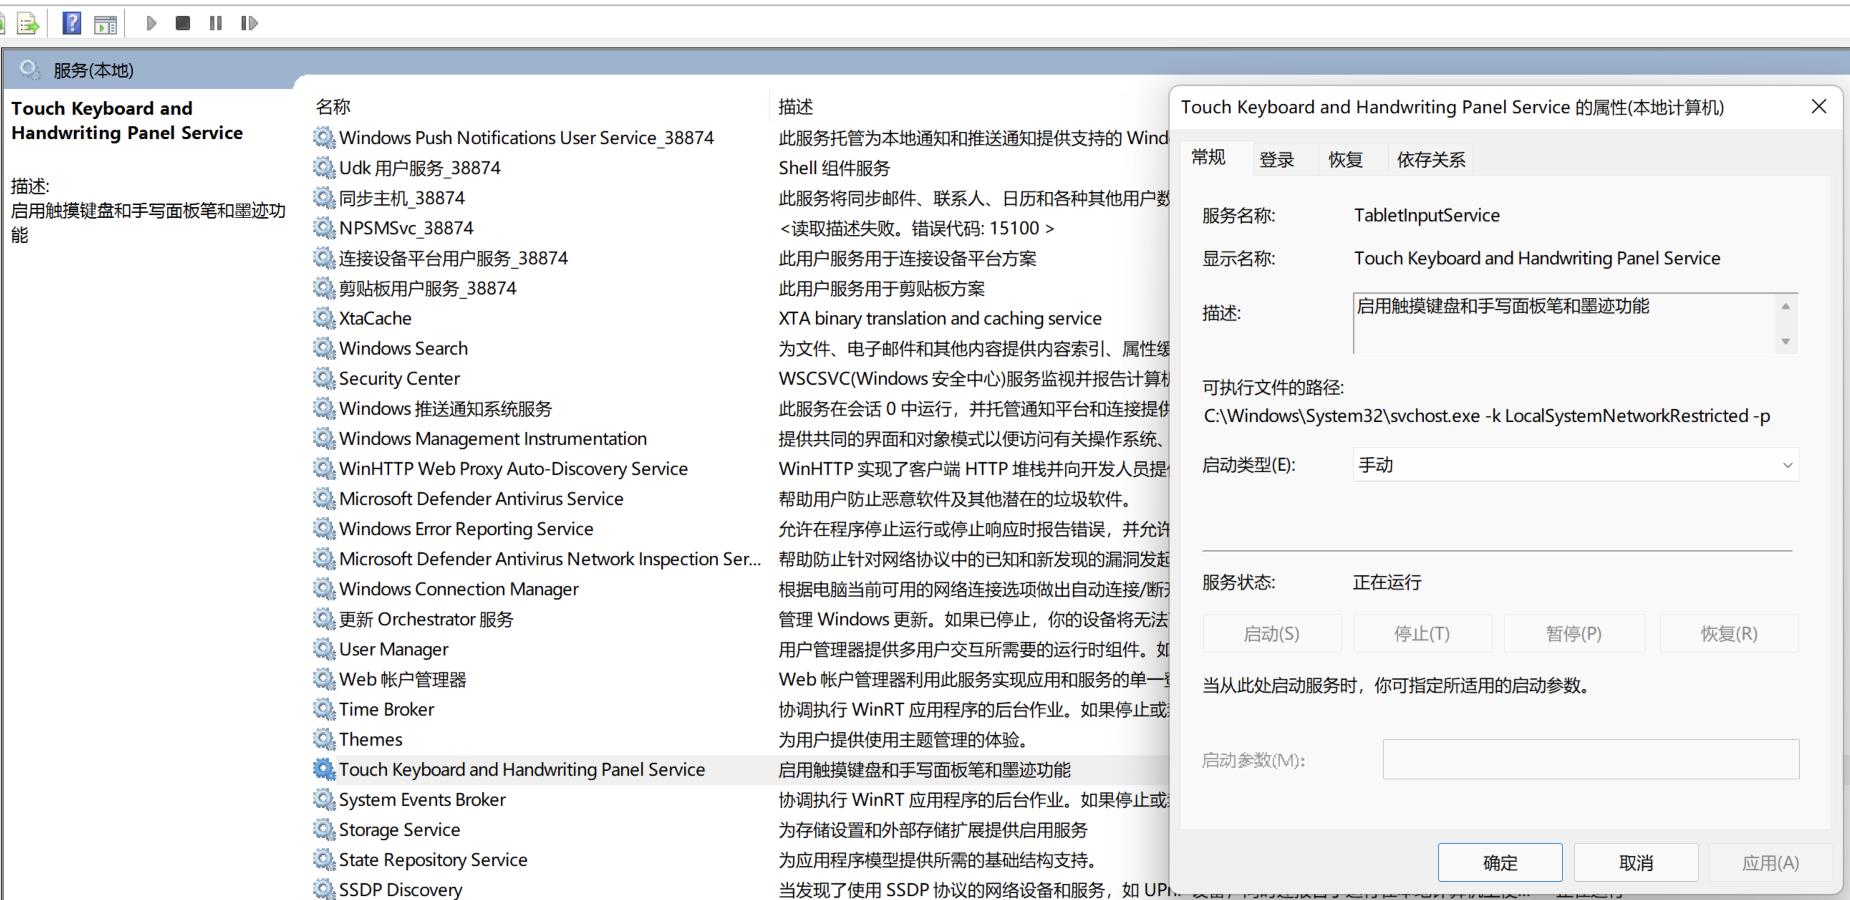The width and height of the screenshot is (1850, 900).
Task: Click the 描述 column header
Action: coord(796,106)
